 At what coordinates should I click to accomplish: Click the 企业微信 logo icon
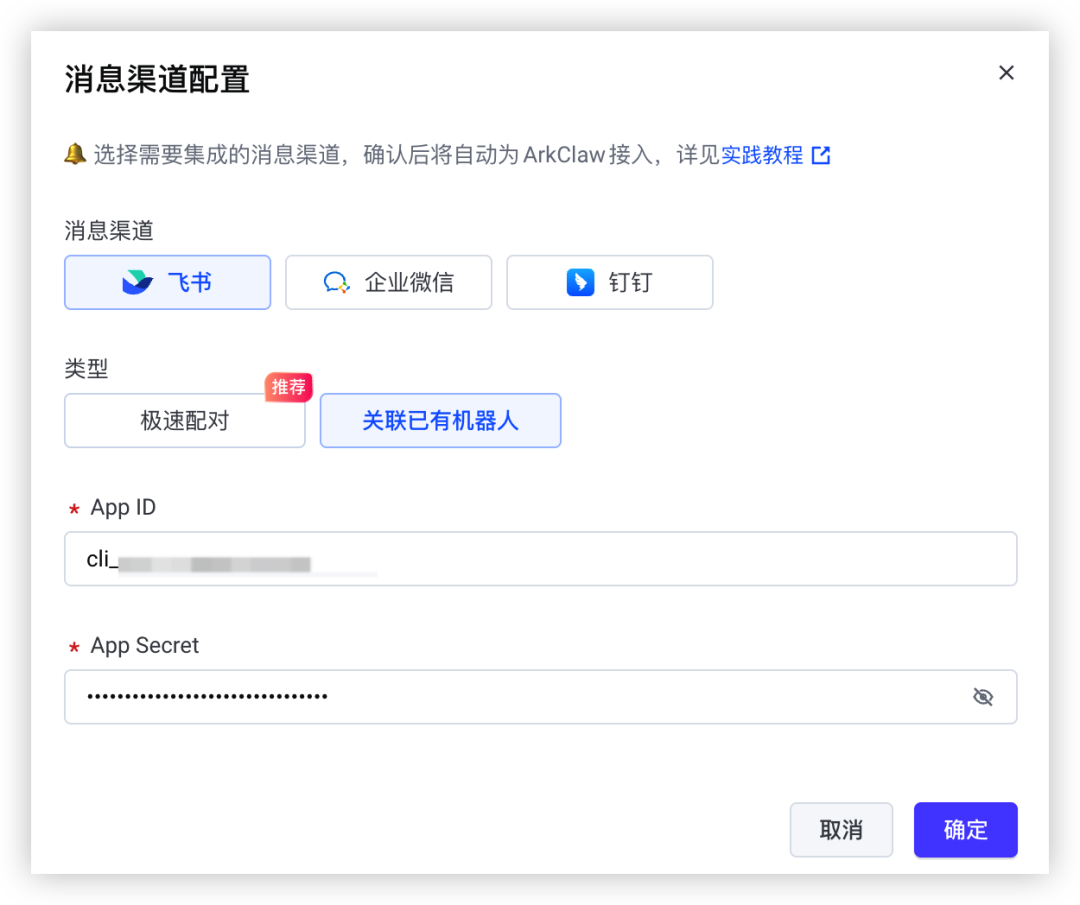click(x=337, y=282)
